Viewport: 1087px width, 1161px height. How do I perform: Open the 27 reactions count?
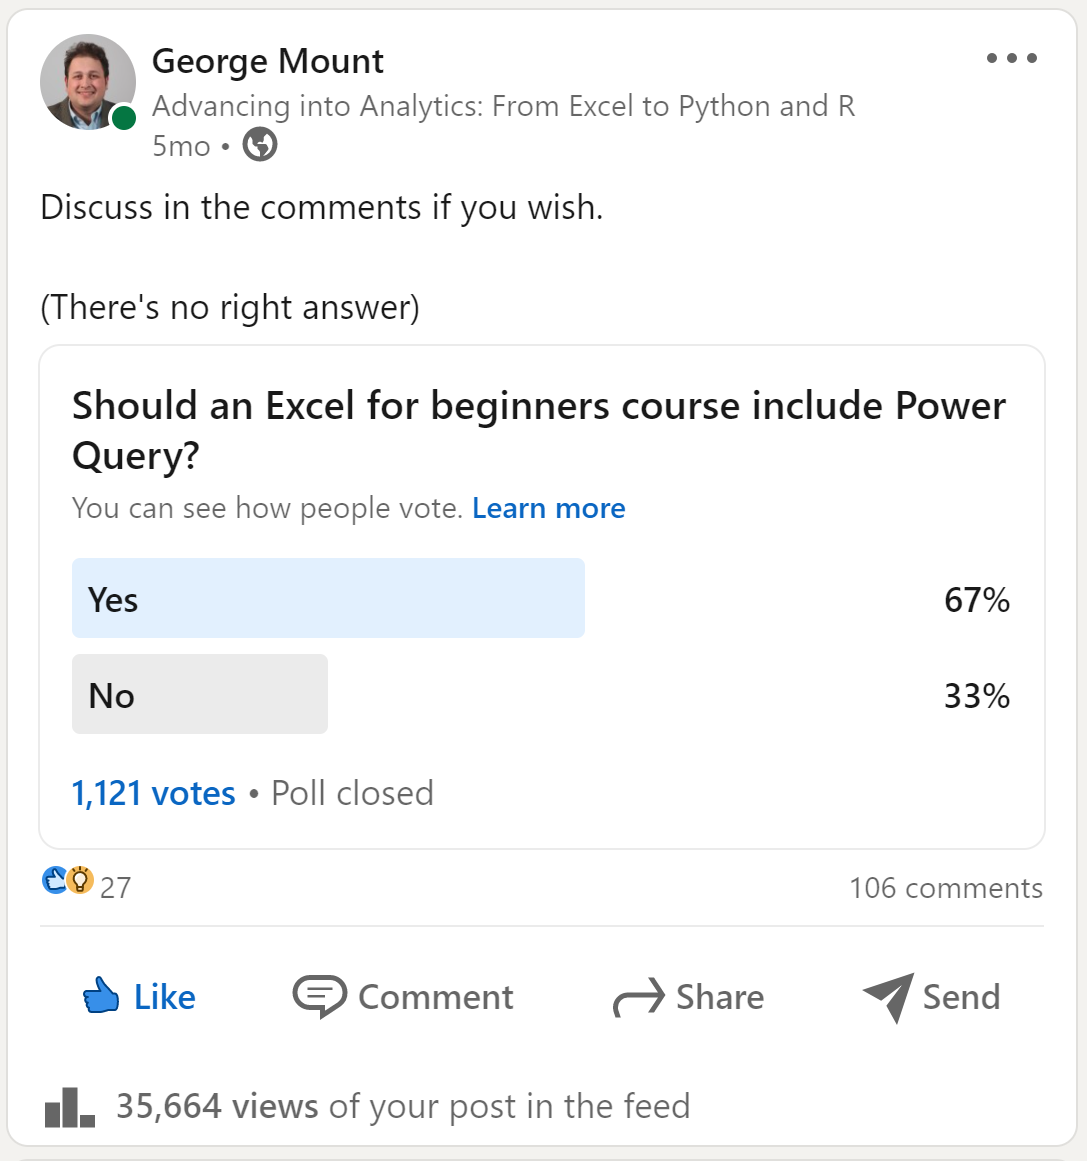116,887
